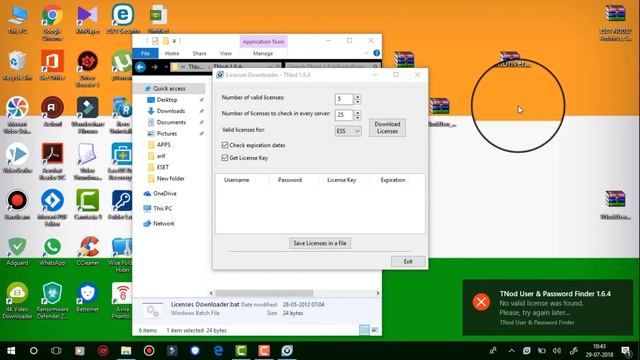Open the CCleaner desktop shortcut

[x=87, y=251]
